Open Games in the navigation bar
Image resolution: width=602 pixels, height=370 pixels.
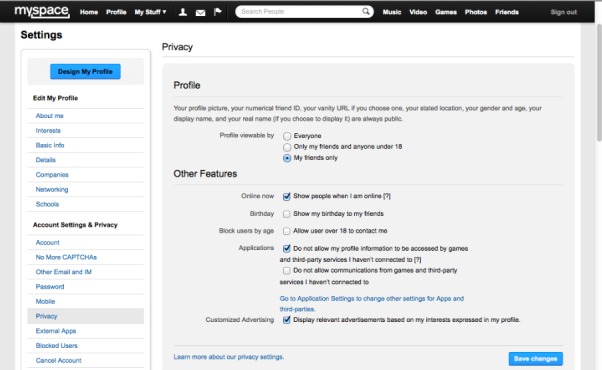tap(446, 12)
